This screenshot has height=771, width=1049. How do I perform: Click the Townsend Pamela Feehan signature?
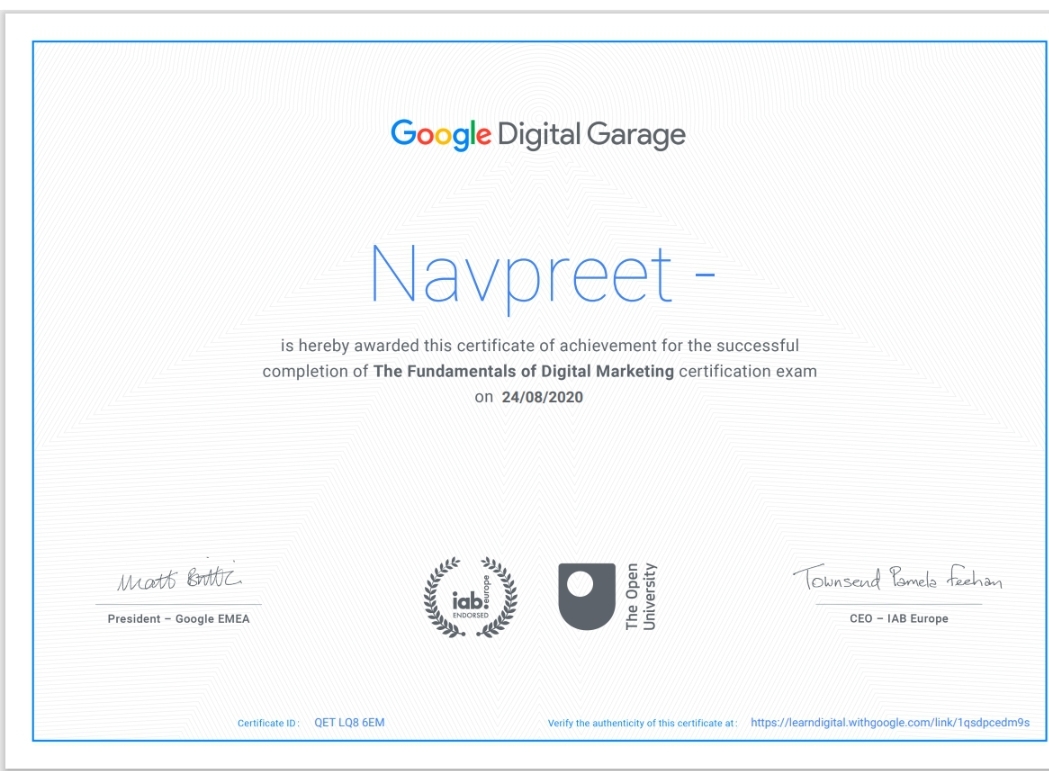point(898,577)
